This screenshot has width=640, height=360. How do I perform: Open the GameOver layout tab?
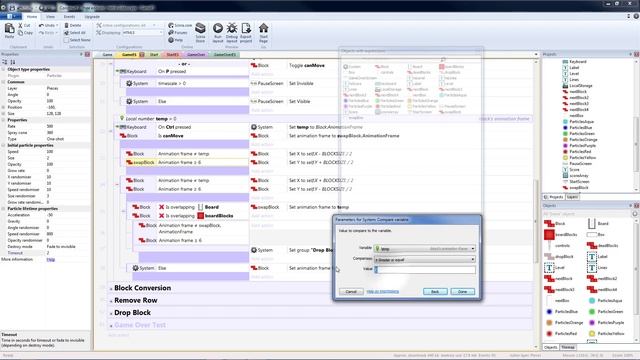pyautogui.click(x=196, y=55)
